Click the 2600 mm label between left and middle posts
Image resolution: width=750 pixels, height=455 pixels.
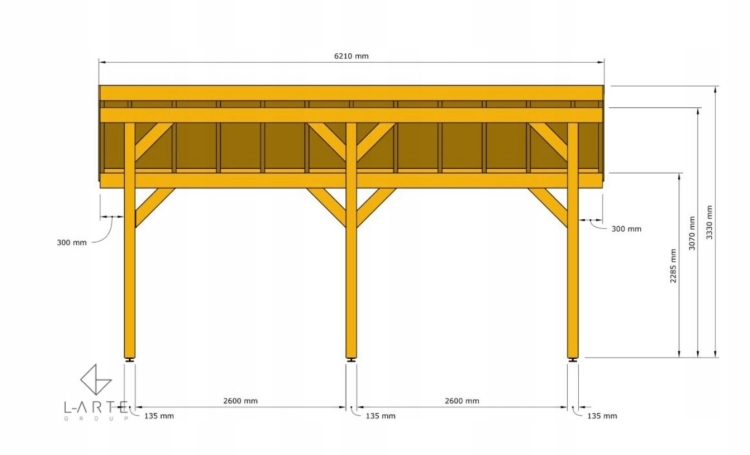pyautogui.click(x=240, y=400)
